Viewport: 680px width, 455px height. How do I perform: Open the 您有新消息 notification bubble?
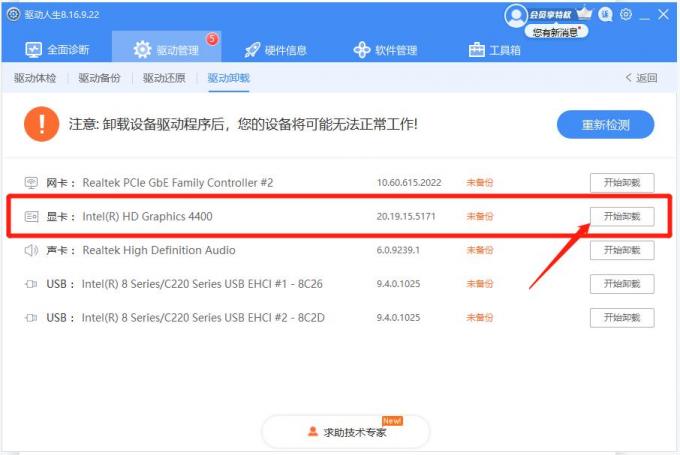[556, 32]
